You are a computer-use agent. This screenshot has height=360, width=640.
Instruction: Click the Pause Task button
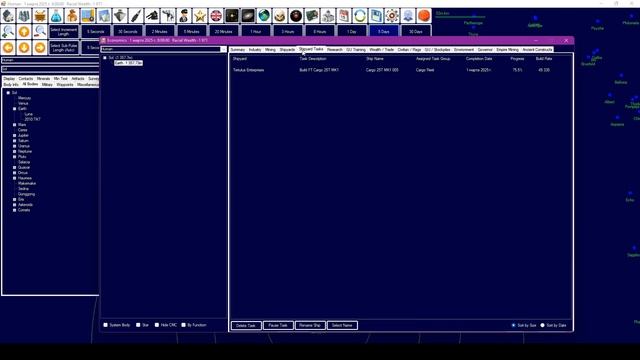278,325
